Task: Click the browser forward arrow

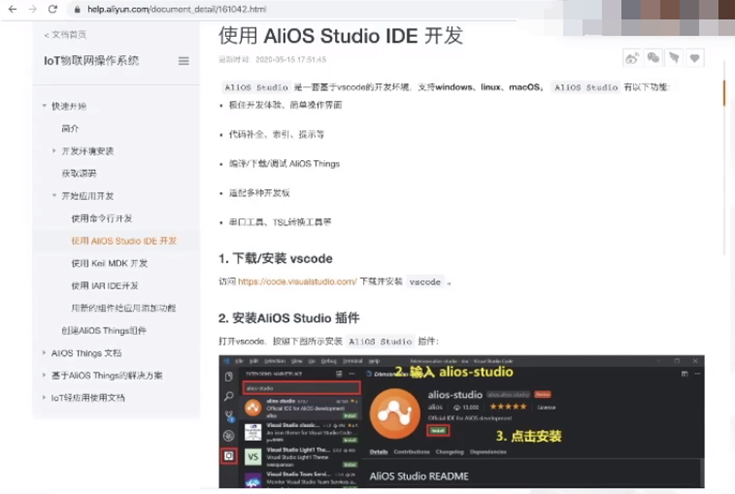Action: click(32, 9)
